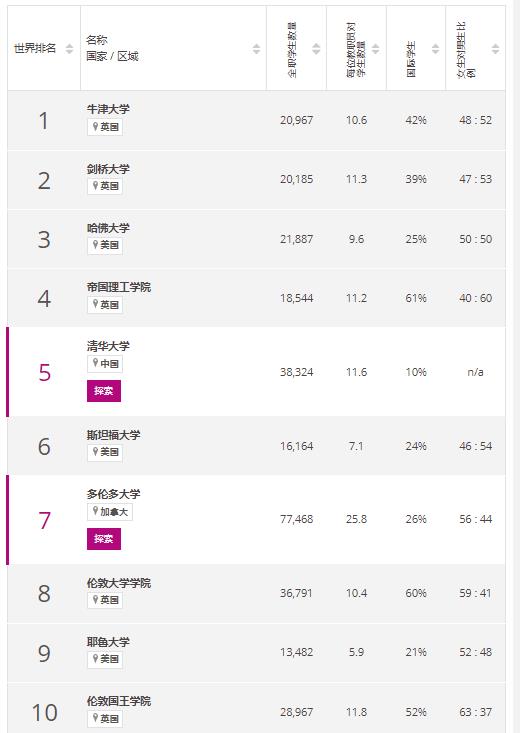Click the 加拿大 location tag under 多伦多大学
The image size is (520, 733).
[110, 511]
